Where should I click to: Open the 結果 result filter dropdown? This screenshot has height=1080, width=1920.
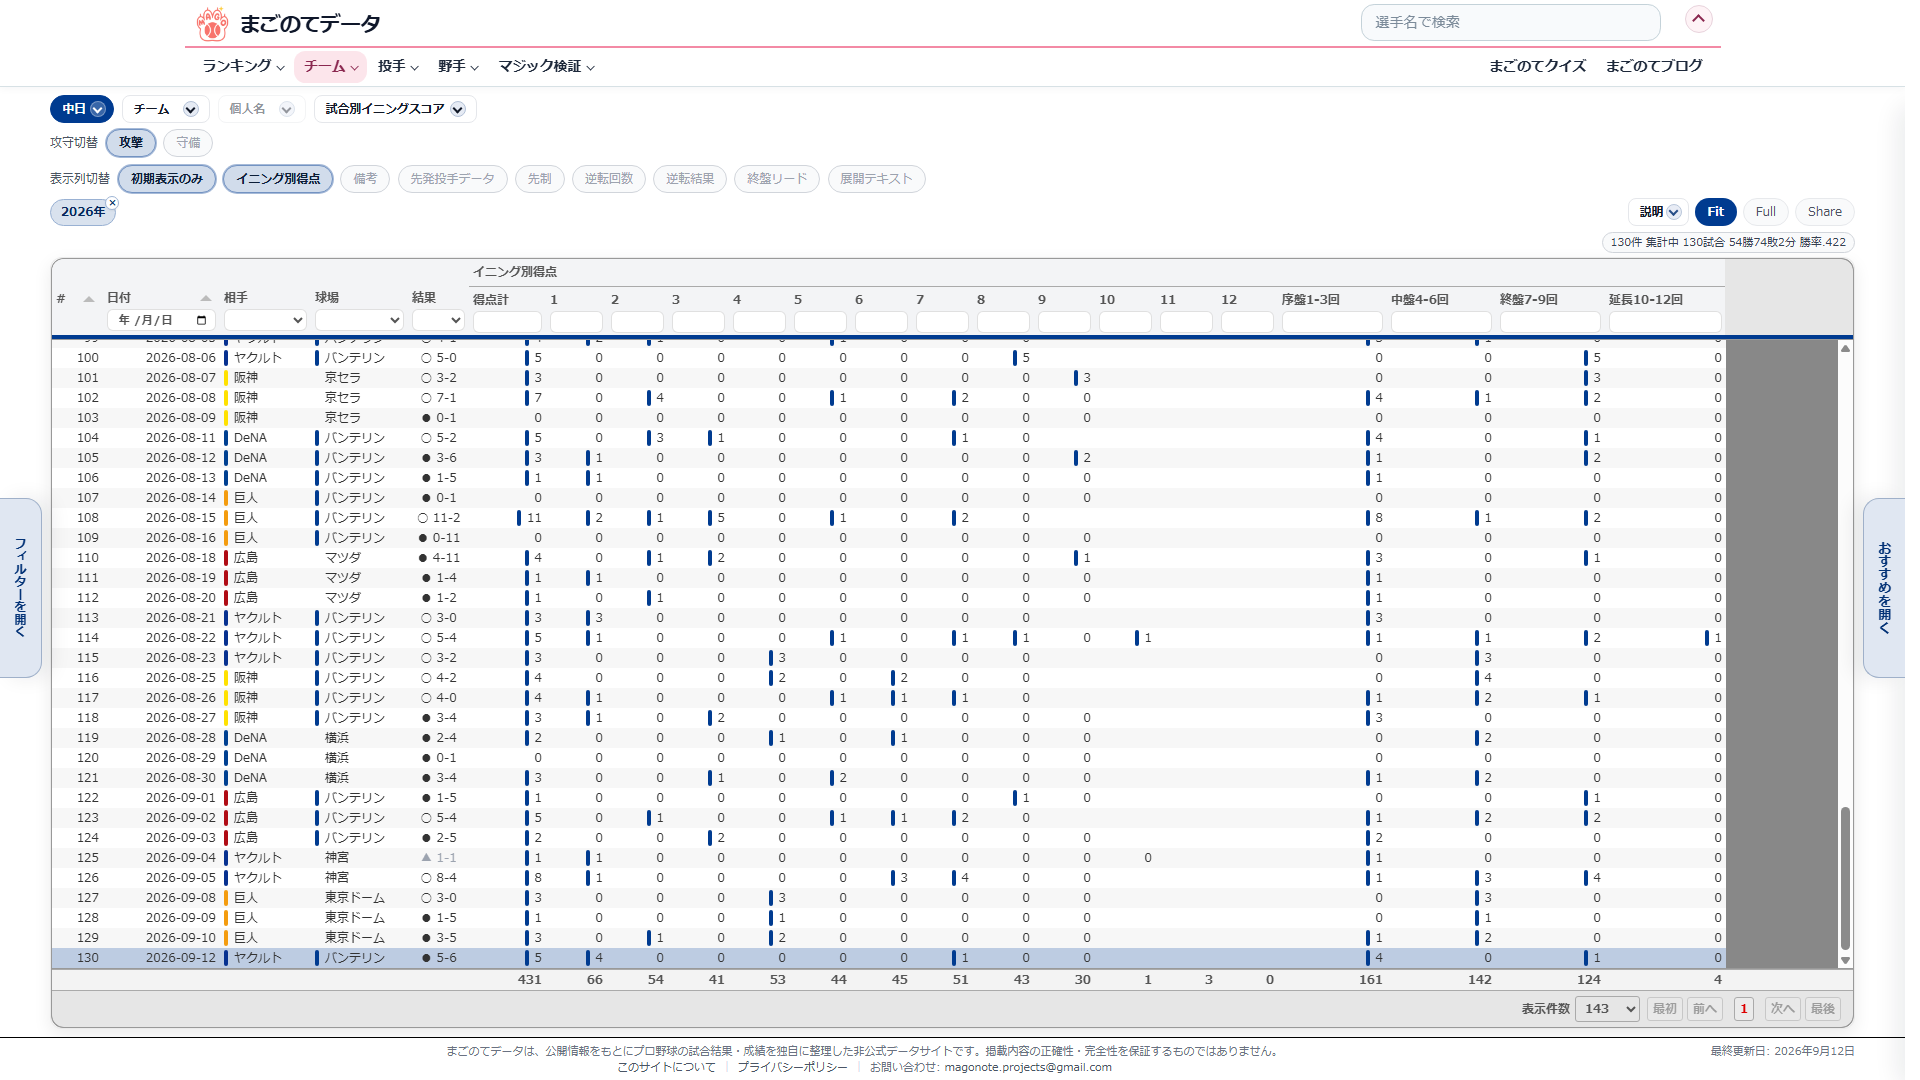[438, 321]
